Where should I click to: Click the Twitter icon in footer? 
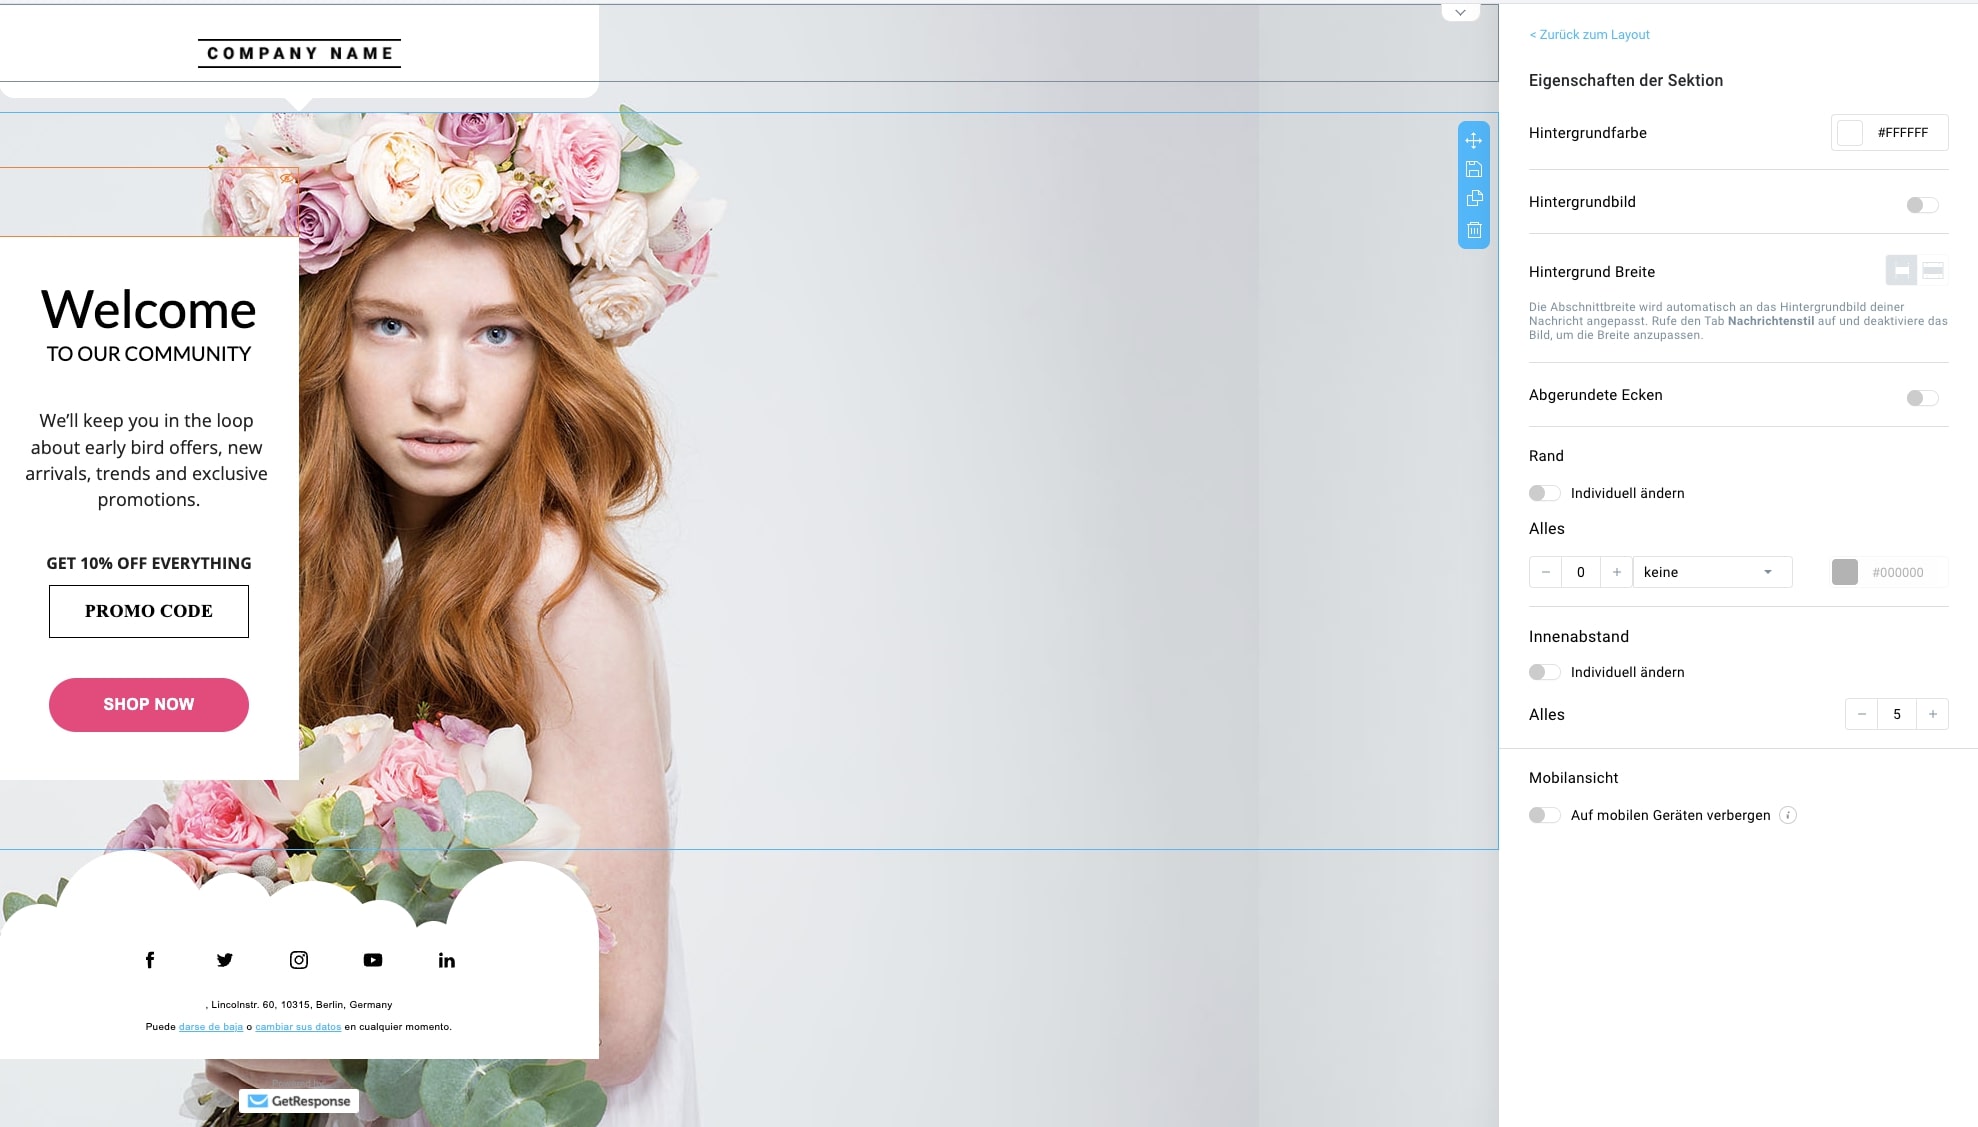(224, 960)
